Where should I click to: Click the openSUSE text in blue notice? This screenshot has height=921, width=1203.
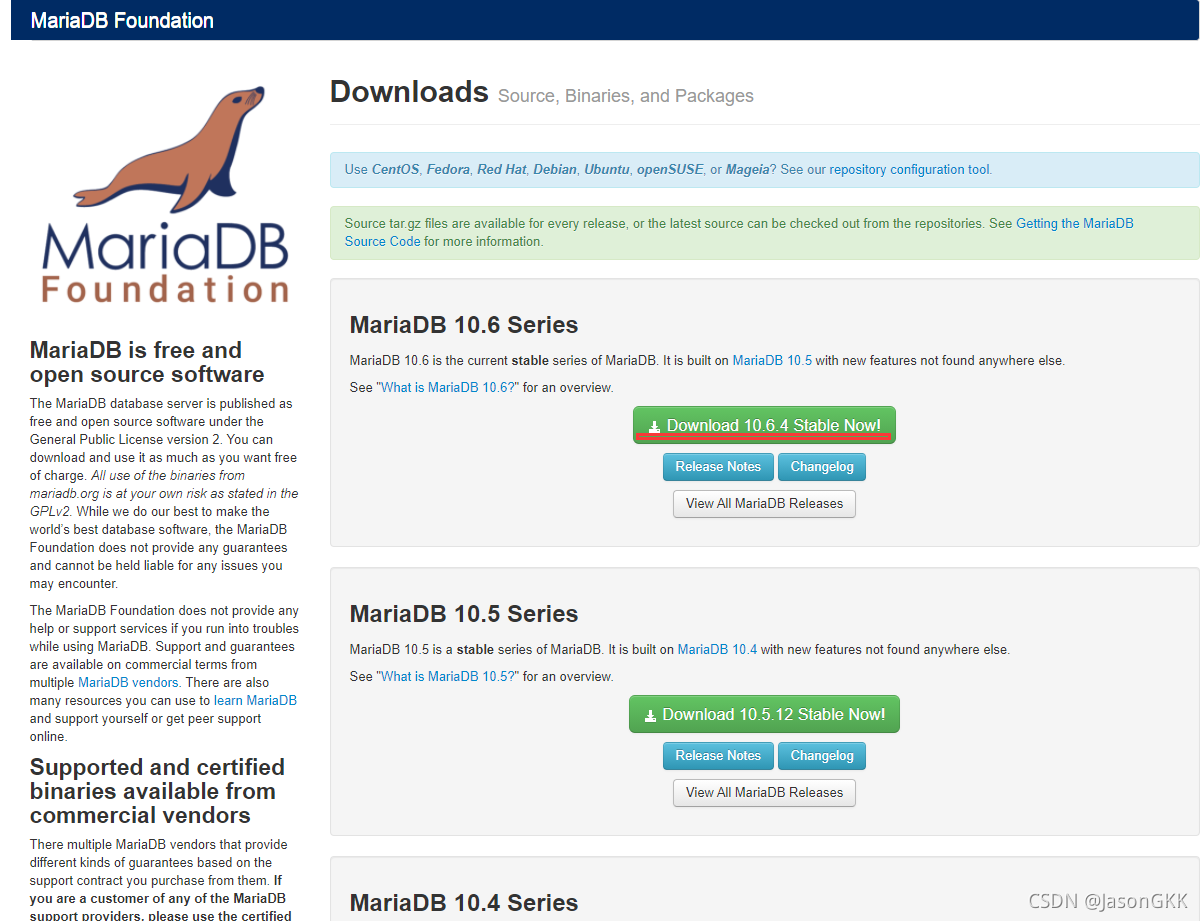click(x=670, y=170)
